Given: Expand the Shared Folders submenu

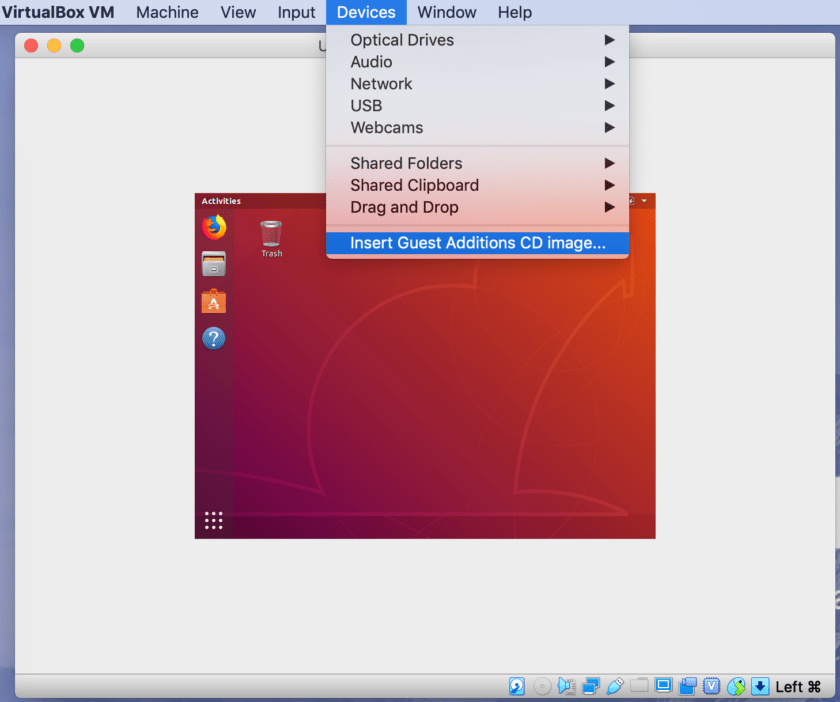Looking at the screenshot, I should pyautogui.click(x=477, y=163).
